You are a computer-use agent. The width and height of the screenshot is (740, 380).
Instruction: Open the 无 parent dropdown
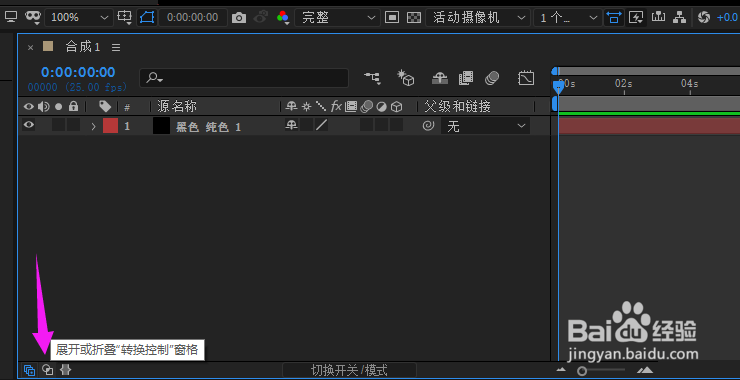click(485, 126)
